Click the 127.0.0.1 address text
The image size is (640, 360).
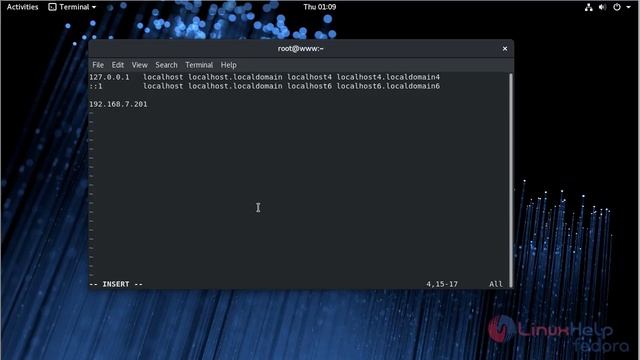109,77
